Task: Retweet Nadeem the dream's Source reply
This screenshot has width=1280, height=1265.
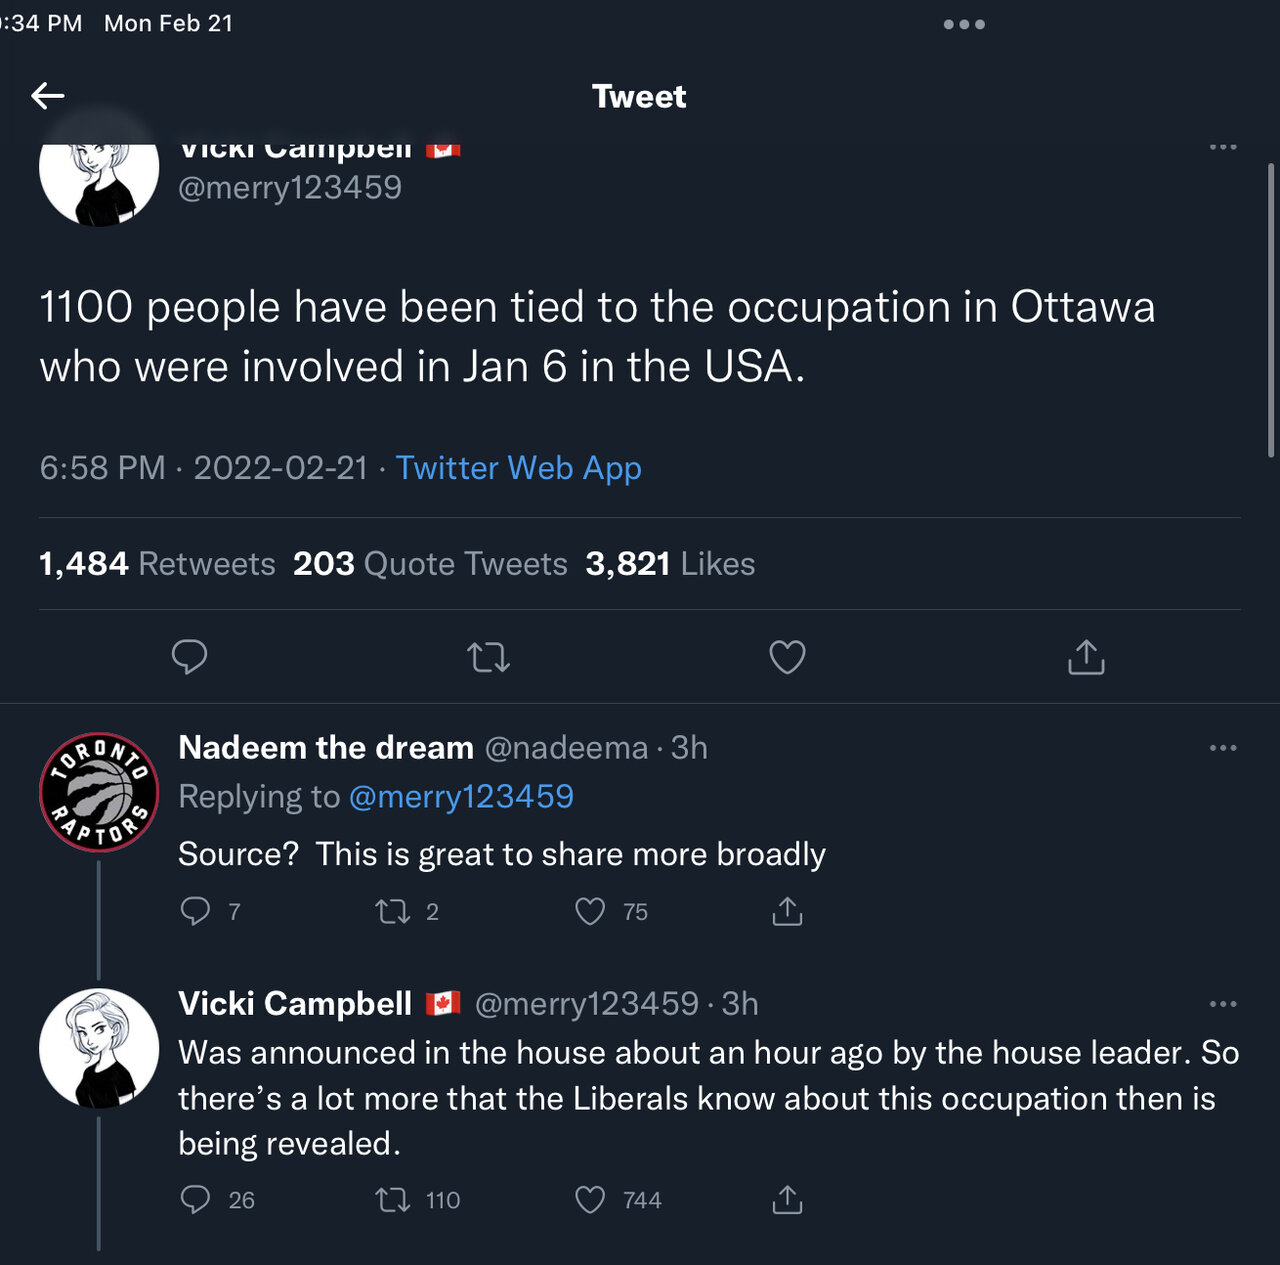Action: (x=393, y=911)
